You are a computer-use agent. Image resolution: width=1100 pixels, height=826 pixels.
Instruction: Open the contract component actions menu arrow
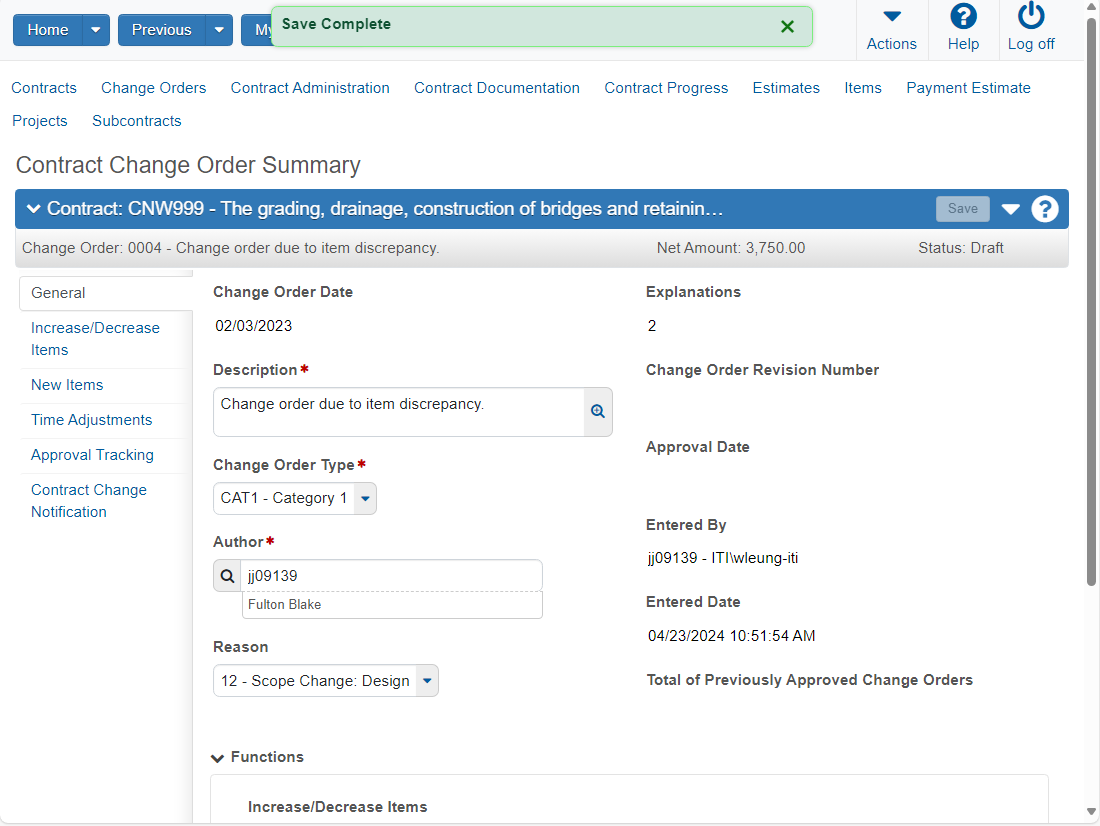point(1010,209)
